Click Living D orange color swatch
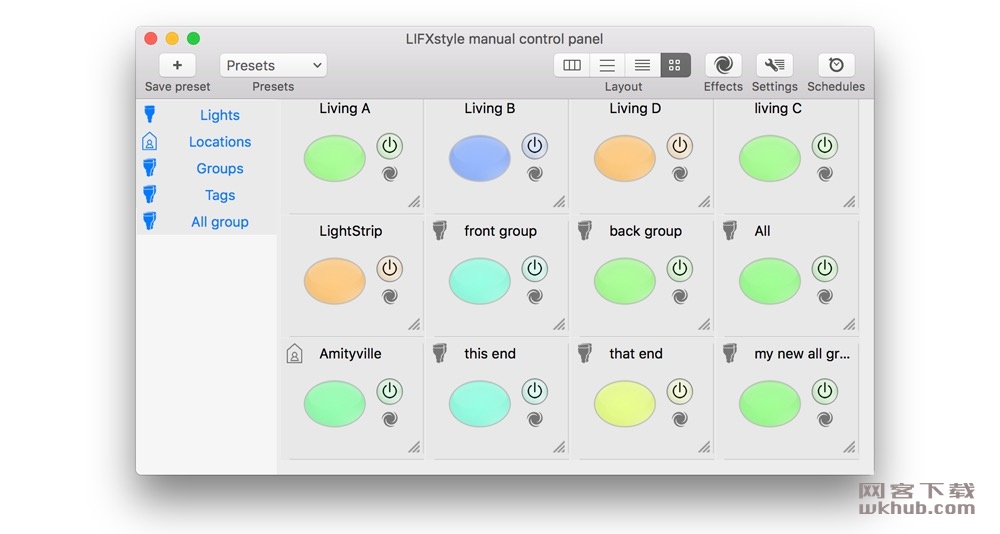 [625, 158]
